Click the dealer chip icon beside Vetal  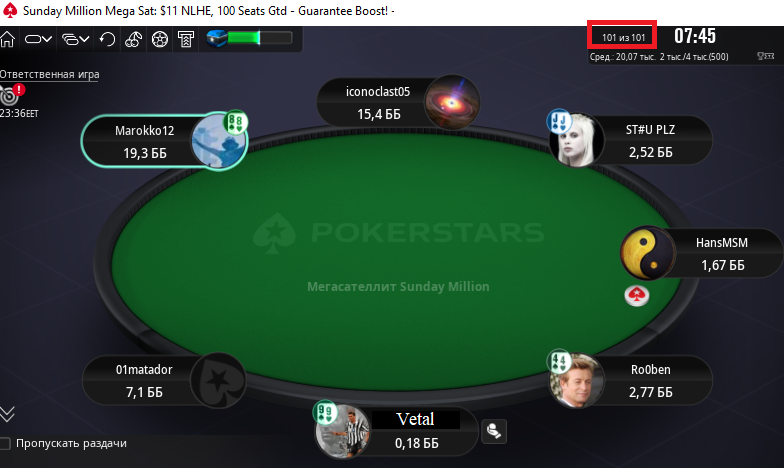point(494,431)
